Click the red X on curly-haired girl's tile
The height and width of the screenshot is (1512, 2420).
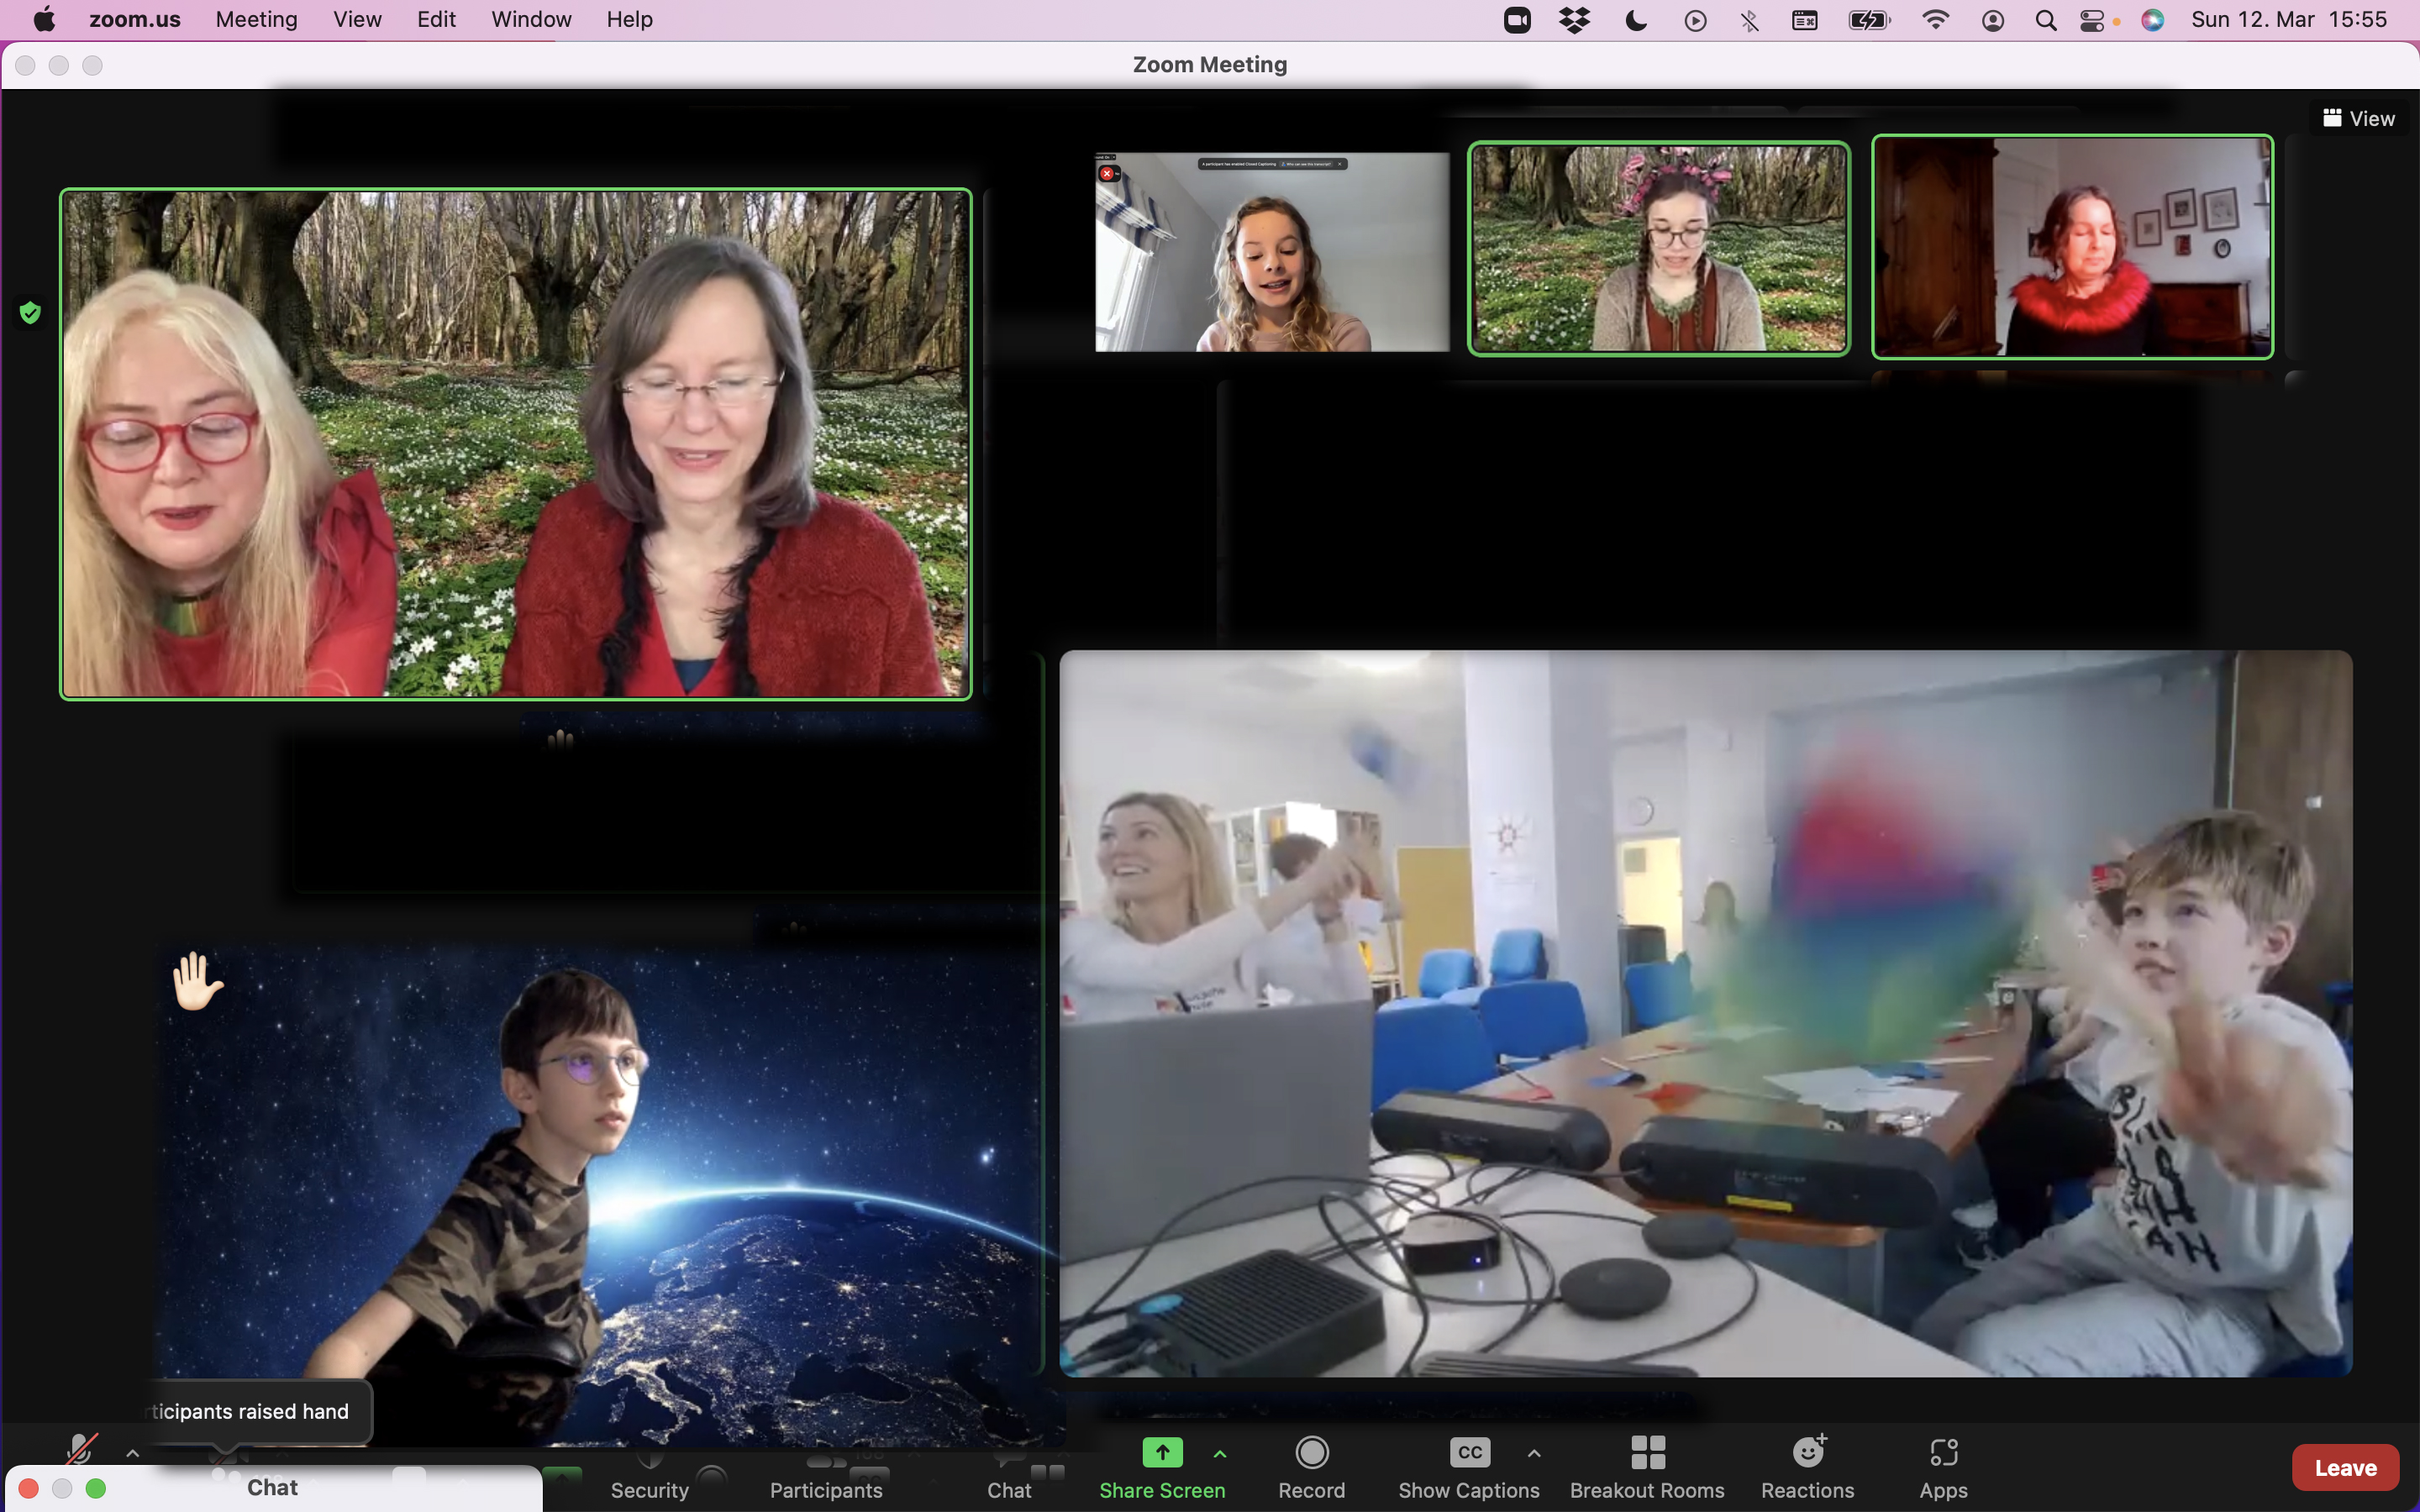pos(1107,173)
